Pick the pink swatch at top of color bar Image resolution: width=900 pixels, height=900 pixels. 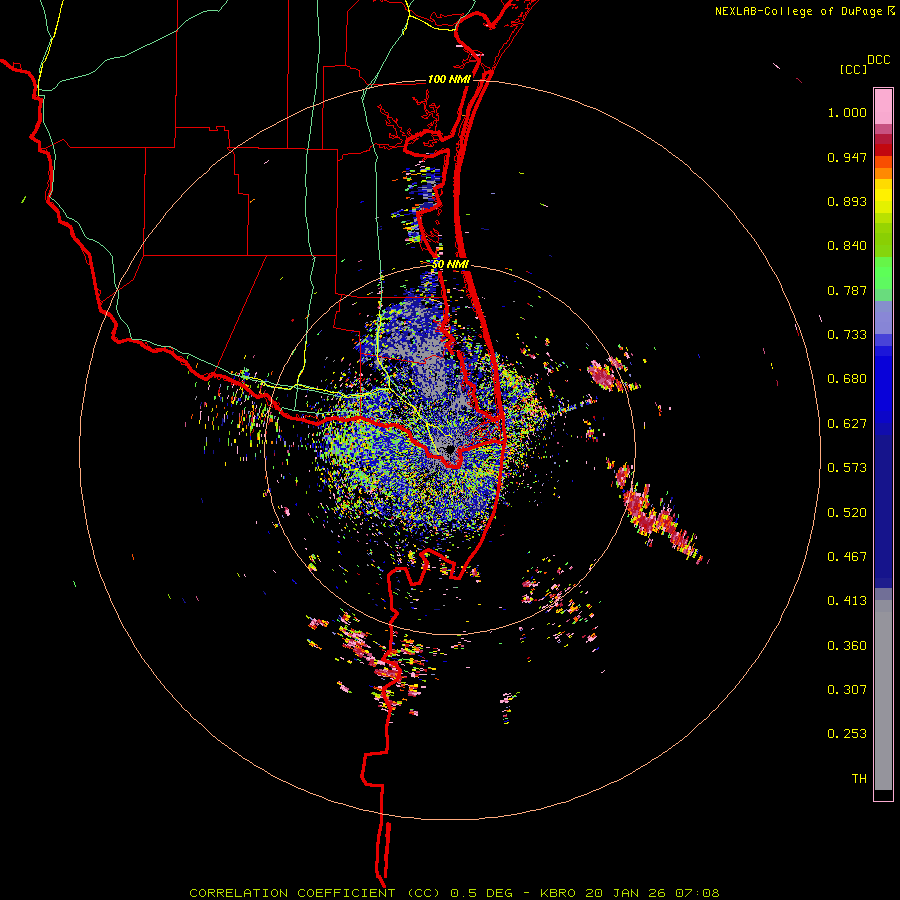click(883, 106)
